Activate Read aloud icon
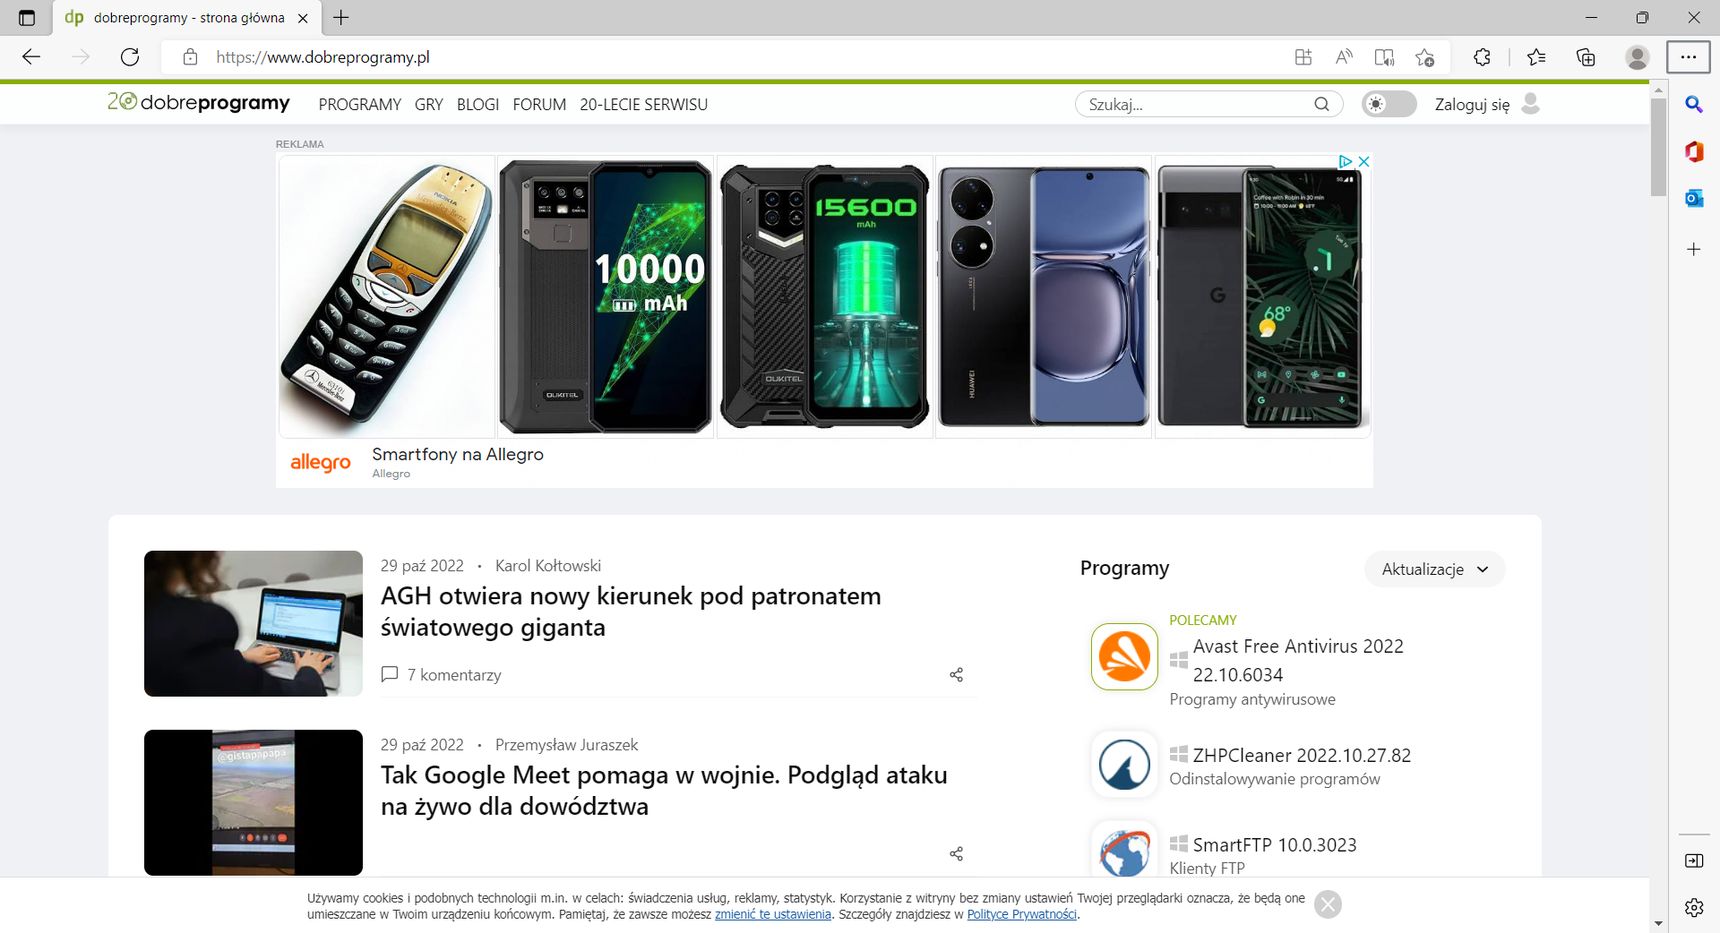The image size is (1720, 933). coord(1344,57)
